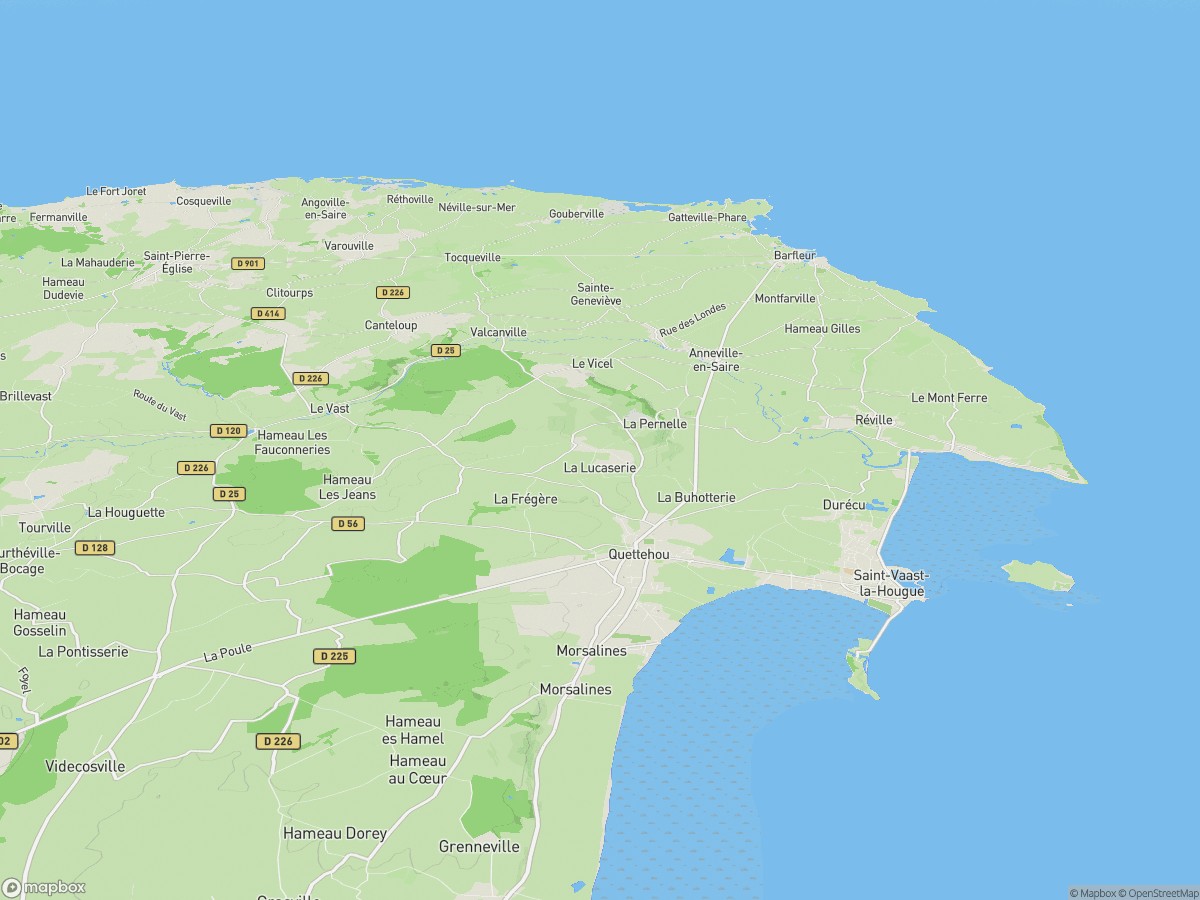
Task: Click the Mapbox logo
Action: pos(44,887)
